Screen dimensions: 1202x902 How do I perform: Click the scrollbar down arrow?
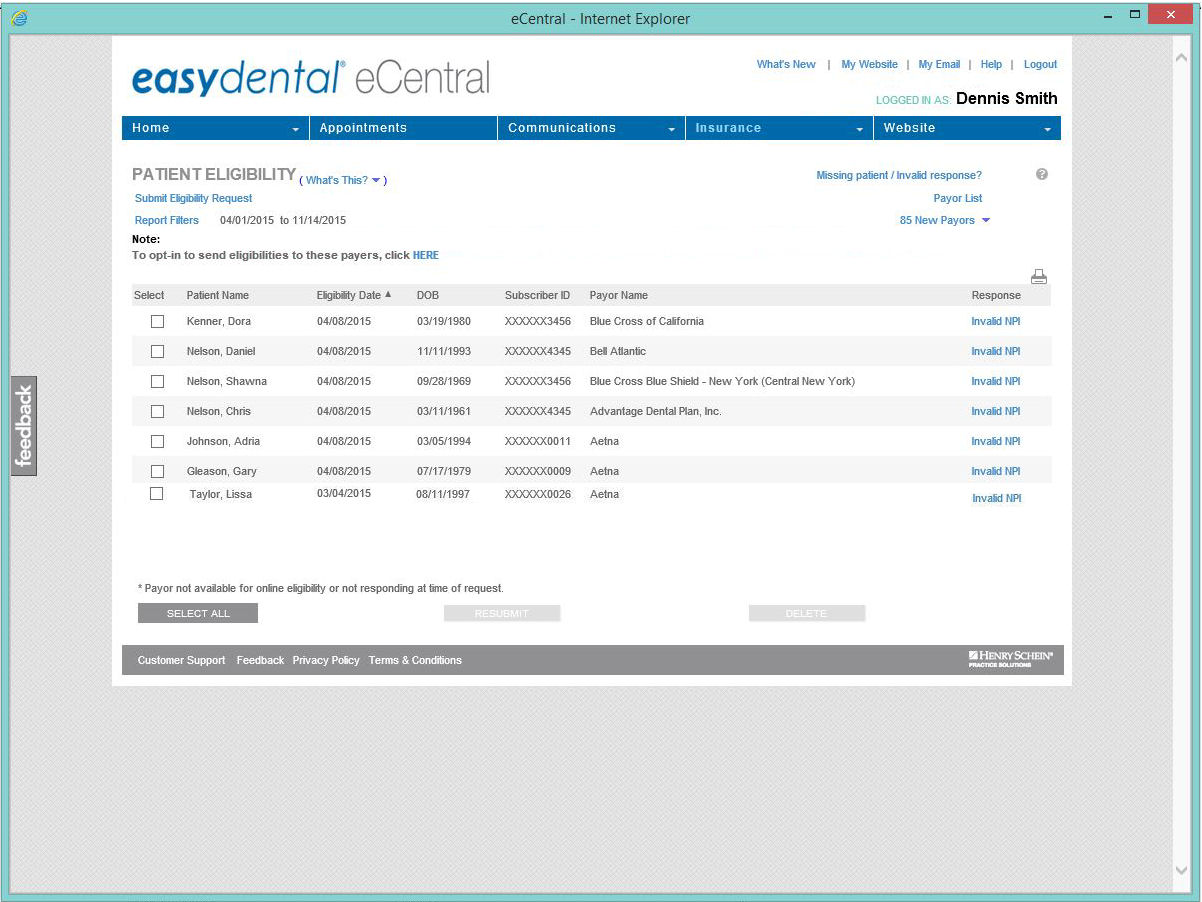(1181, 871)
